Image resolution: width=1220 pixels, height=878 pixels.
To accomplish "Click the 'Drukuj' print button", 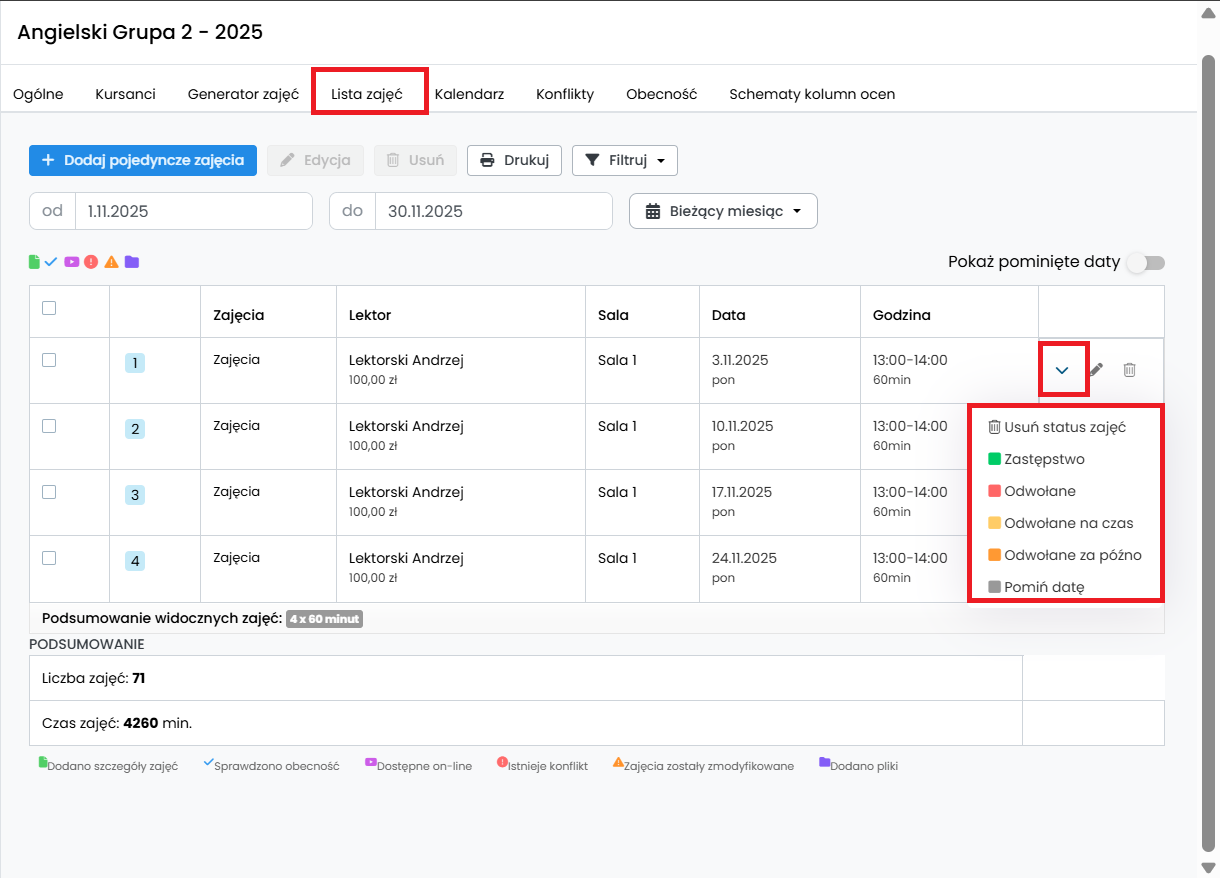I will point(514,160).
